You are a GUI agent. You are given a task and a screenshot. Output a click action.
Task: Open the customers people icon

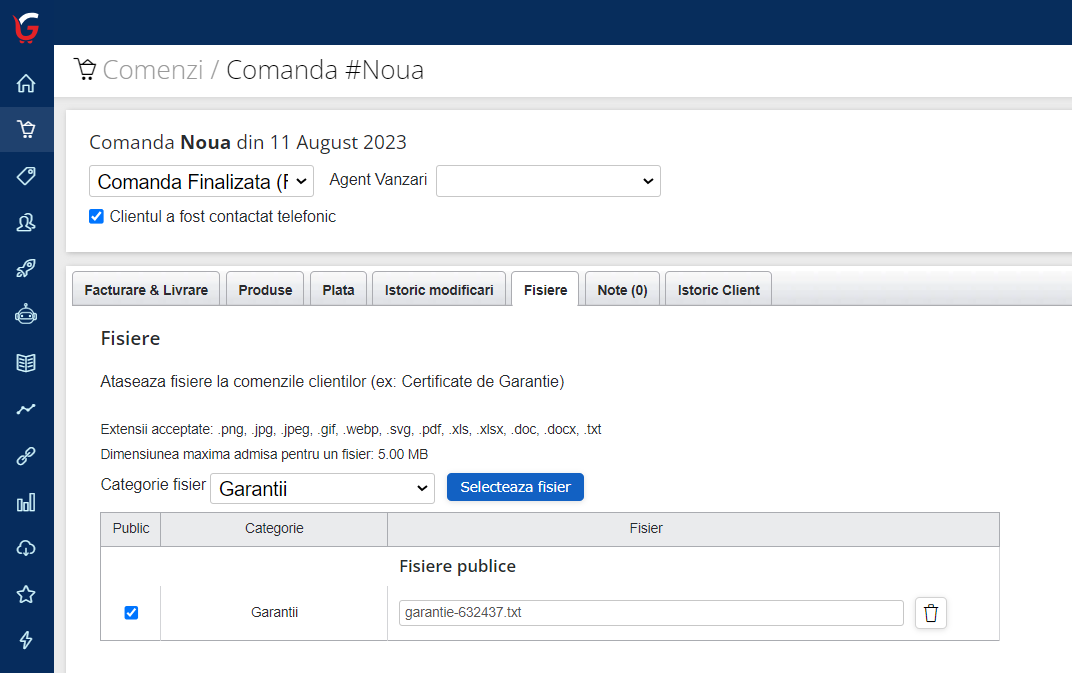[26, 223]
